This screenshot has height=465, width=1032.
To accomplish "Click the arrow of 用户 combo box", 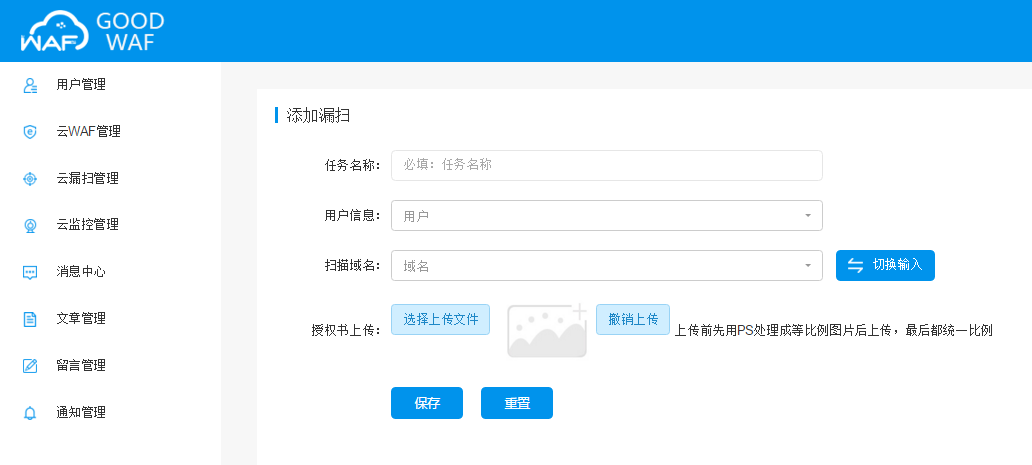I will point(808,216).
